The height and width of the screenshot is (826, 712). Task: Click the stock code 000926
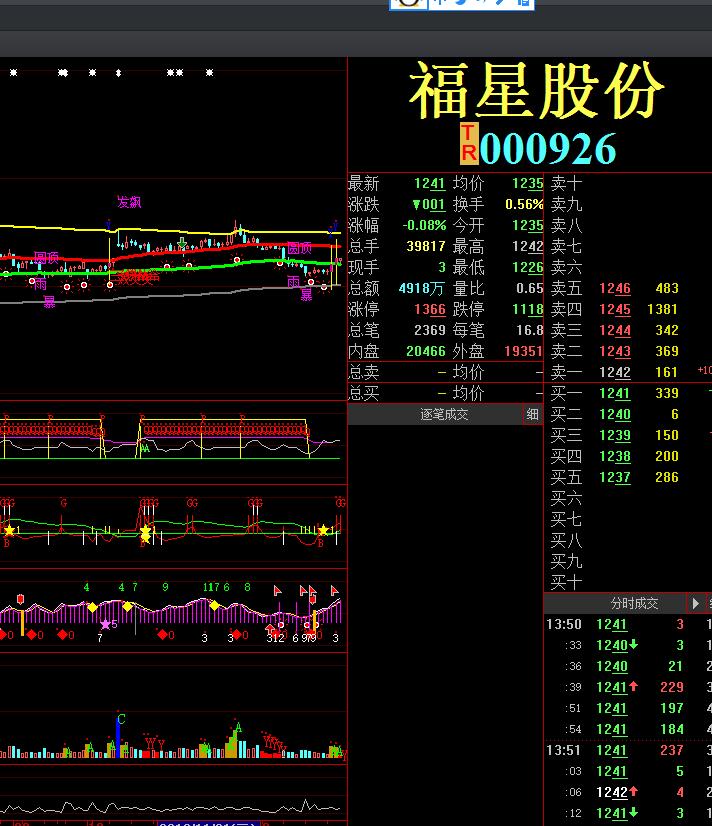[x=548, y=149]
